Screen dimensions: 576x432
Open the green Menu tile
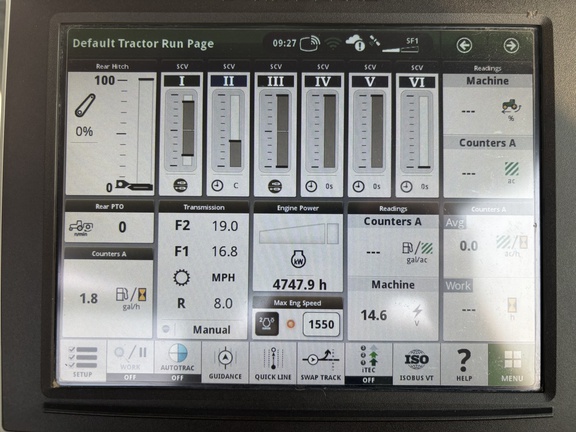click(512, 364)
